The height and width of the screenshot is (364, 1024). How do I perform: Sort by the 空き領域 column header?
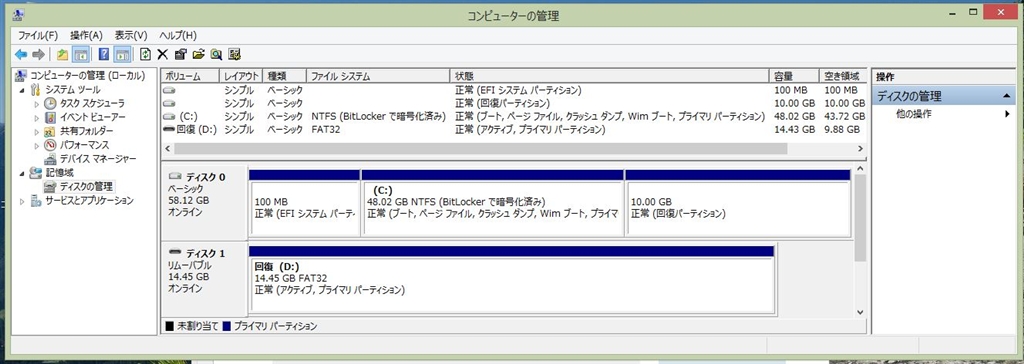[843, 76]
